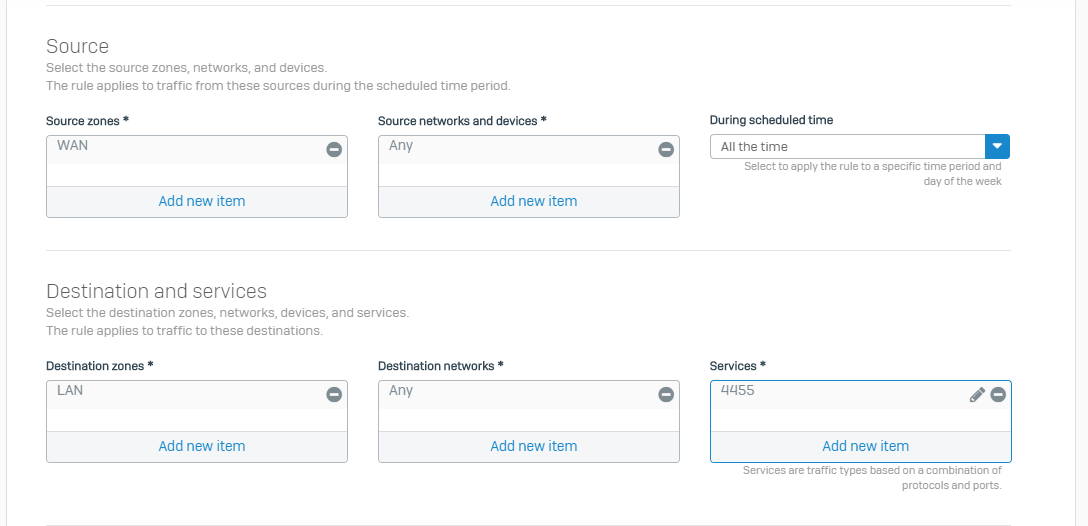Select the 4455 entry in Services
The width and height of the screenshot is (1088, 526).
738,391
